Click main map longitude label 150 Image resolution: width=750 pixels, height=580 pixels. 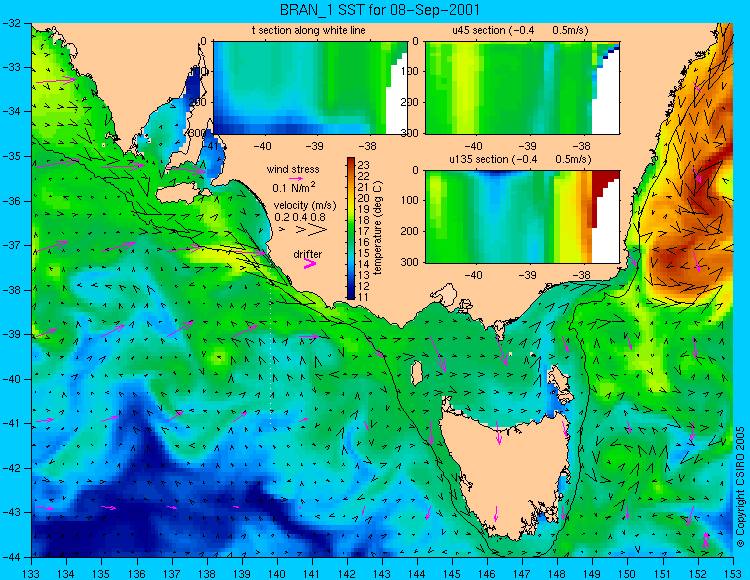627,574
